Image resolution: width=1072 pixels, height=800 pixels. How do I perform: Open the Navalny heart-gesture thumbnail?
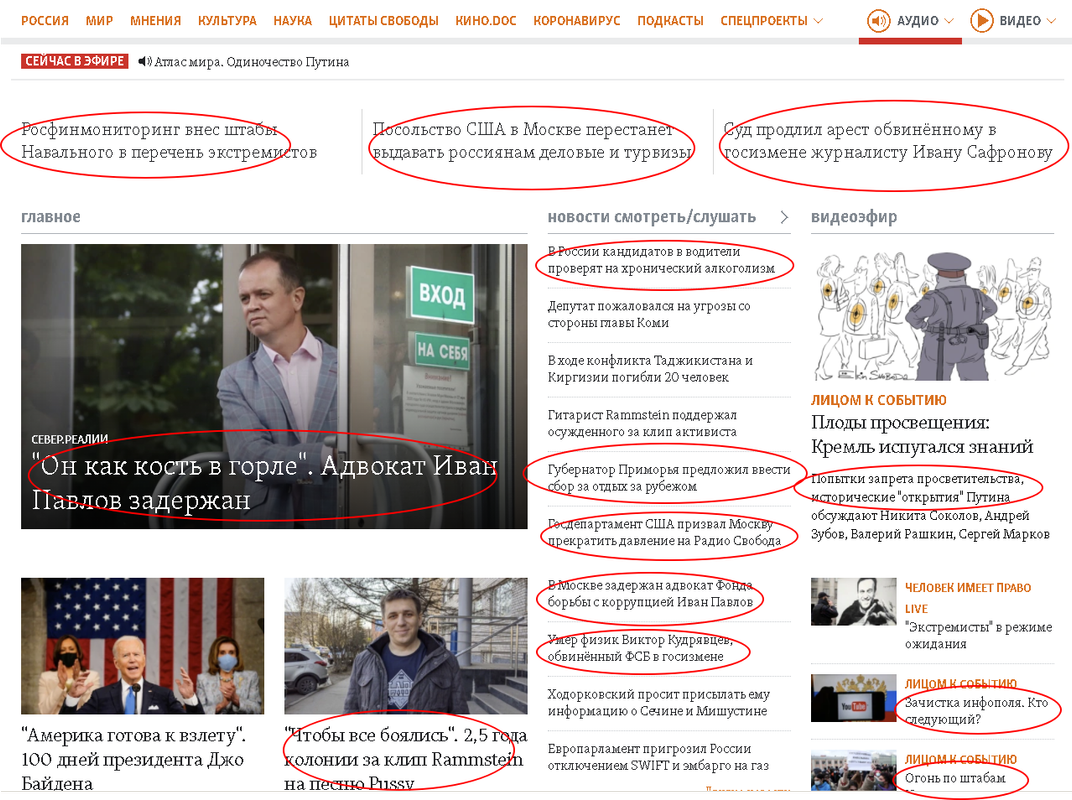[x=853, y=602]
